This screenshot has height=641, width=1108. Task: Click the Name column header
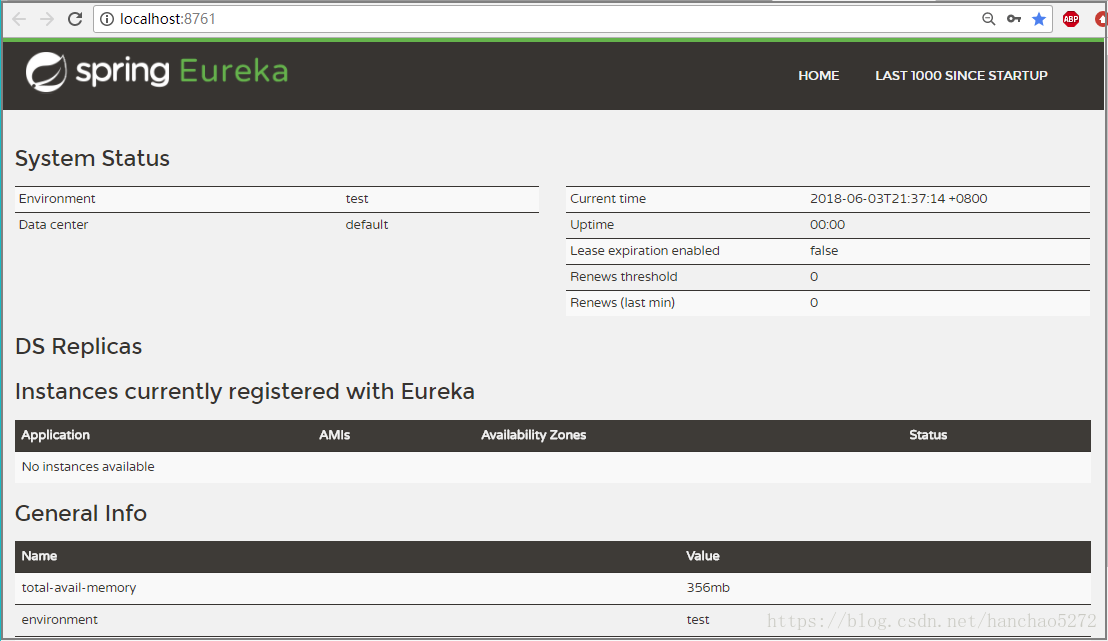tap(39, 556)
